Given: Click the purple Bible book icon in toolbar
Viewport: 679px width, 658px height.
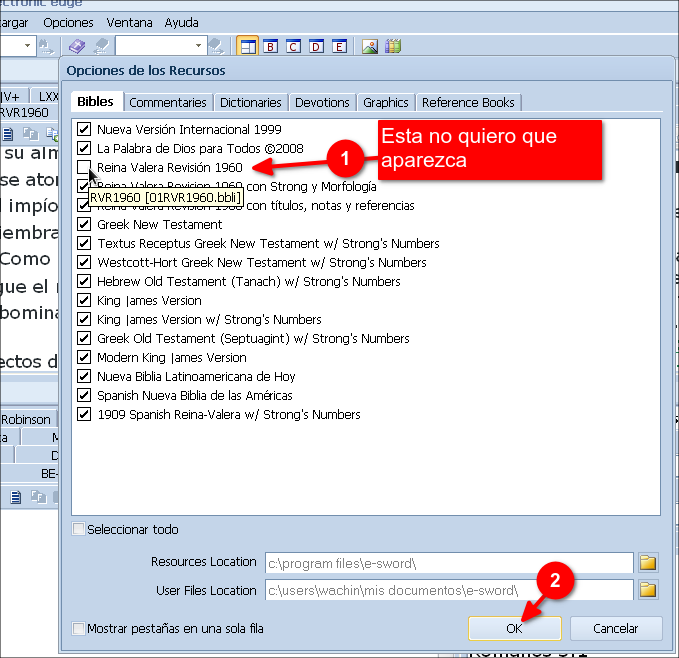Looking at the screenshot, I should pyautogui.click(x=77, y=46).
